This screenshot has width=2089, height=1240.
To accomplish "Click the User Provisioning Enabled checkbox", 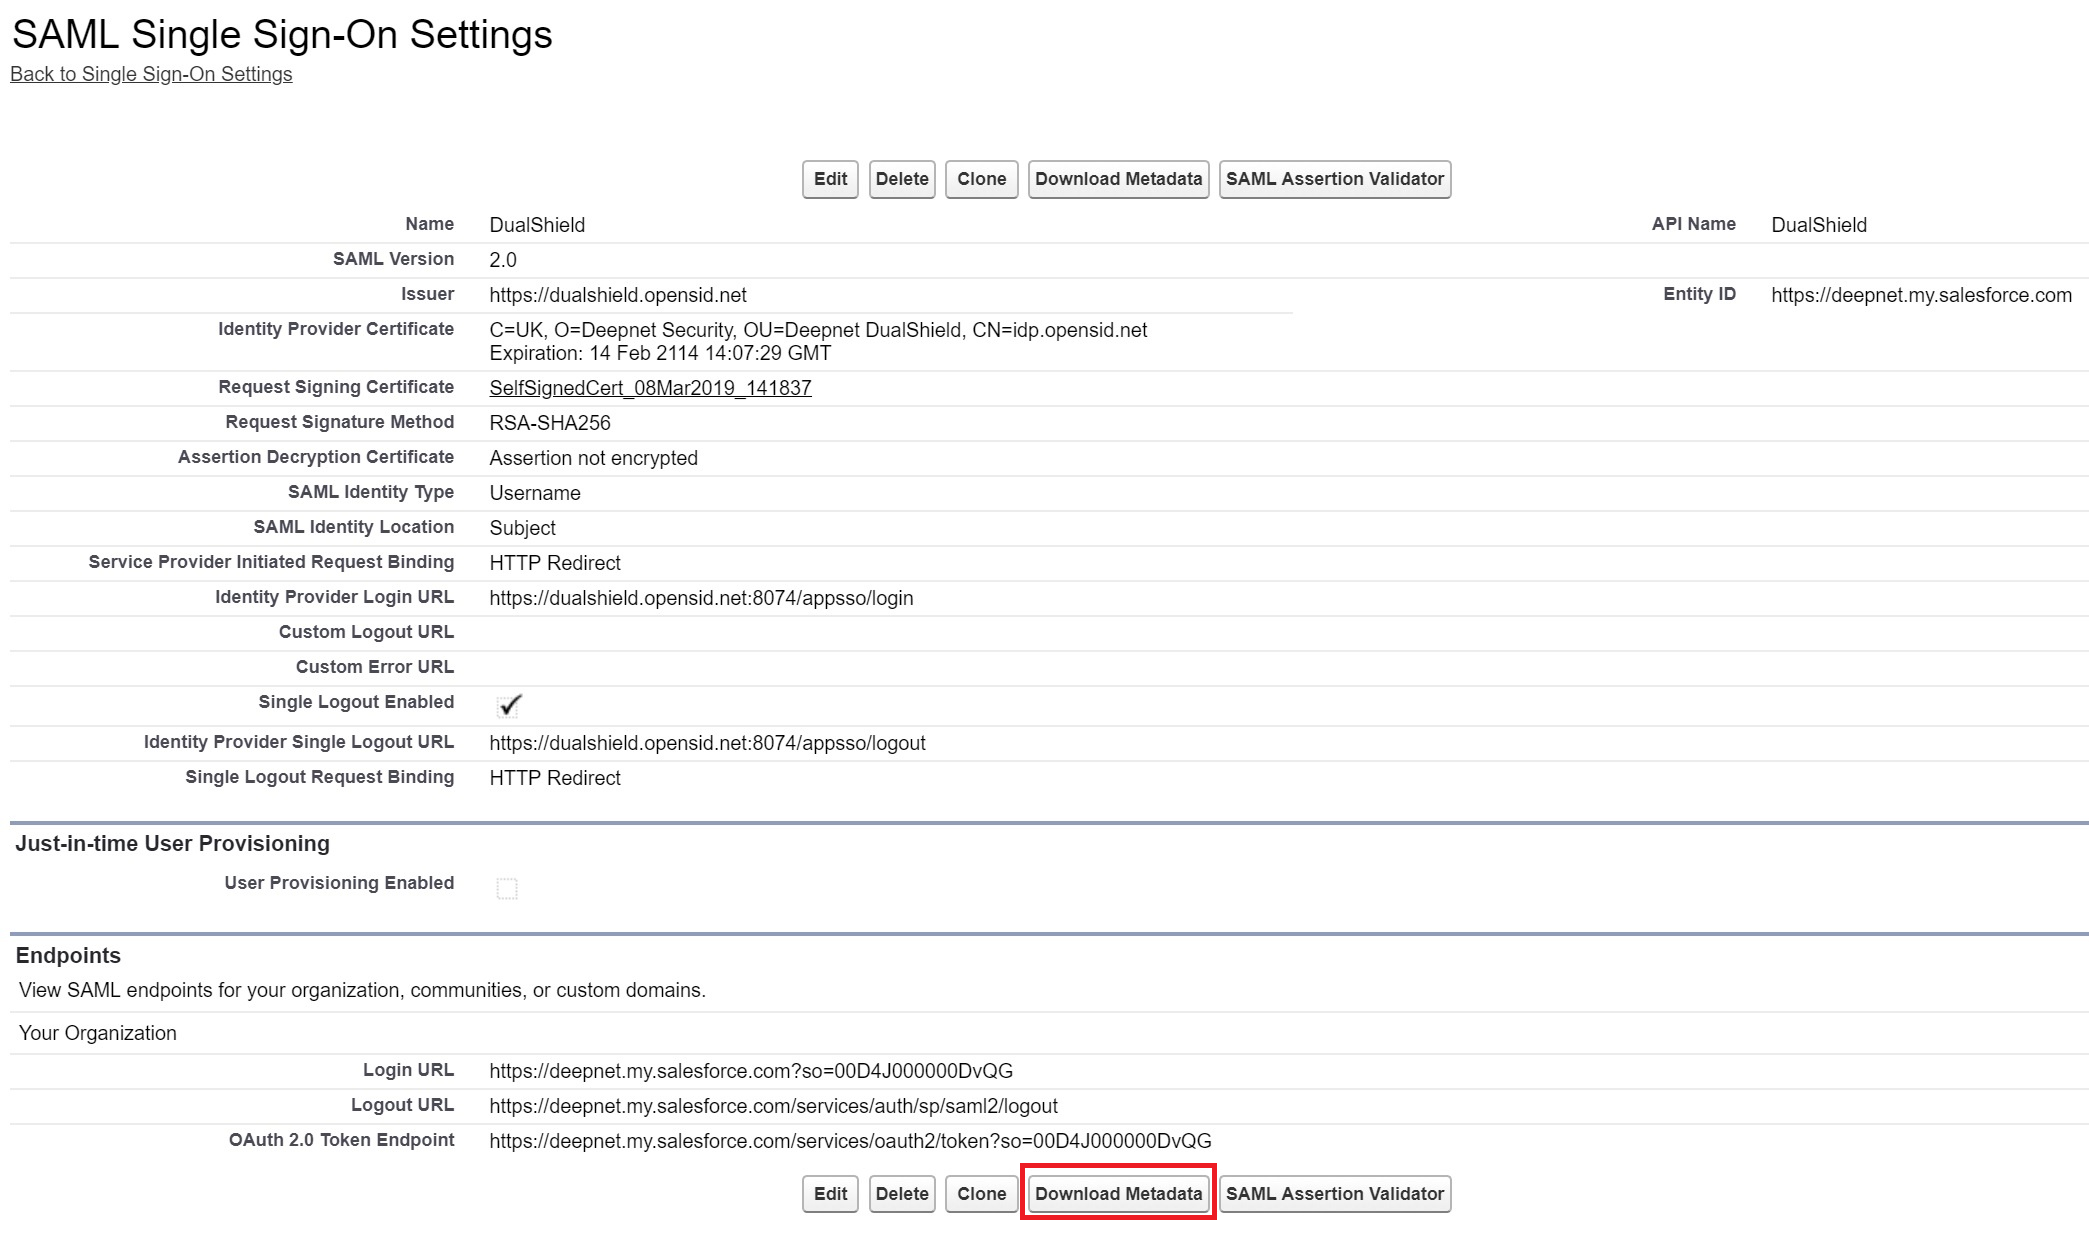I will pyautogui.click(x=507, y=888).
